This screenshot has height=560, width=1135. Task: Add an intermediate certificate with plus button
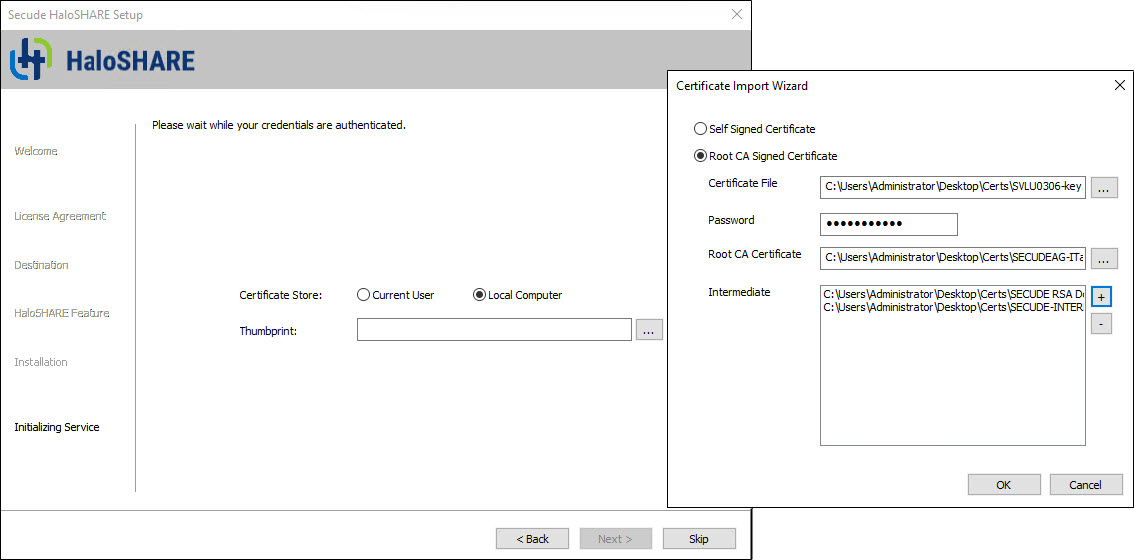click(x=1101, y=297)
